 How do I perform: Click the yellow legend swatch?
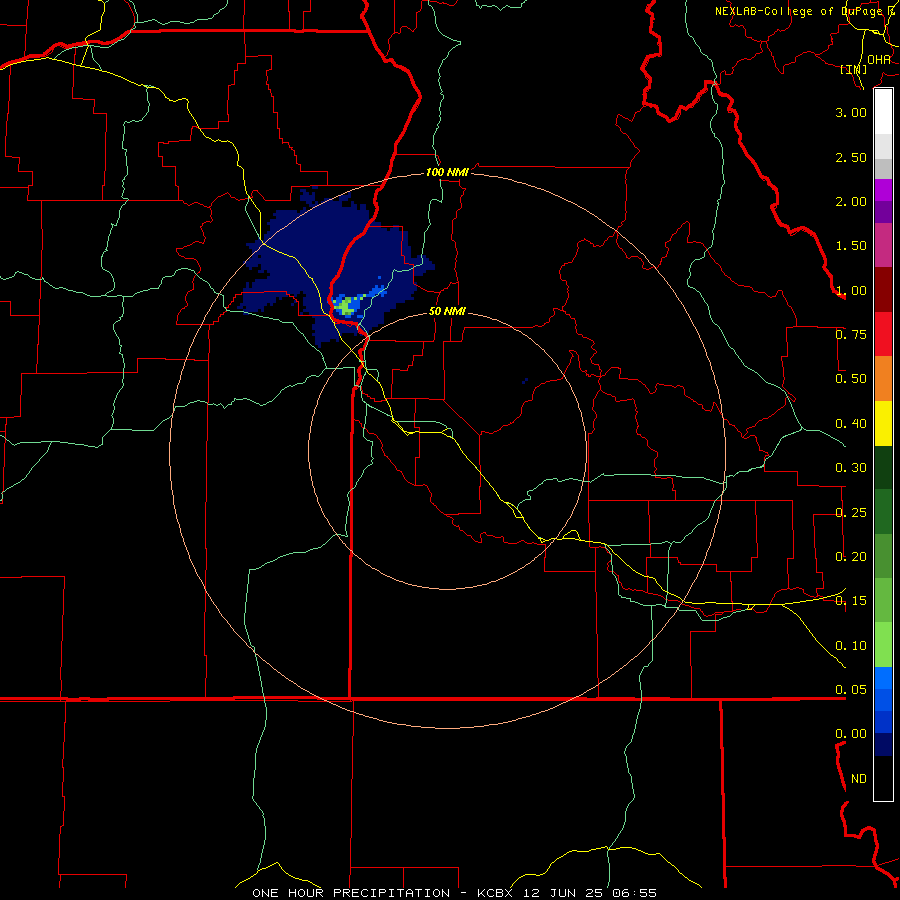[883, 423]
